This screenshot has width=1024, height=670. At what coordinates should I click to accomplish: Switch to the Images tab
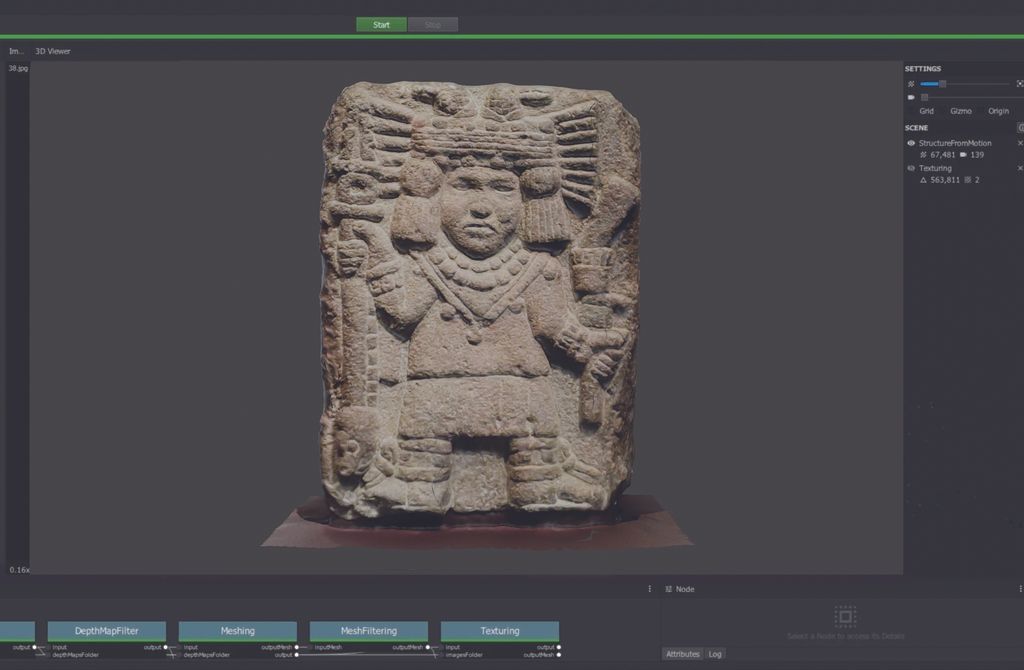(13, 50)
